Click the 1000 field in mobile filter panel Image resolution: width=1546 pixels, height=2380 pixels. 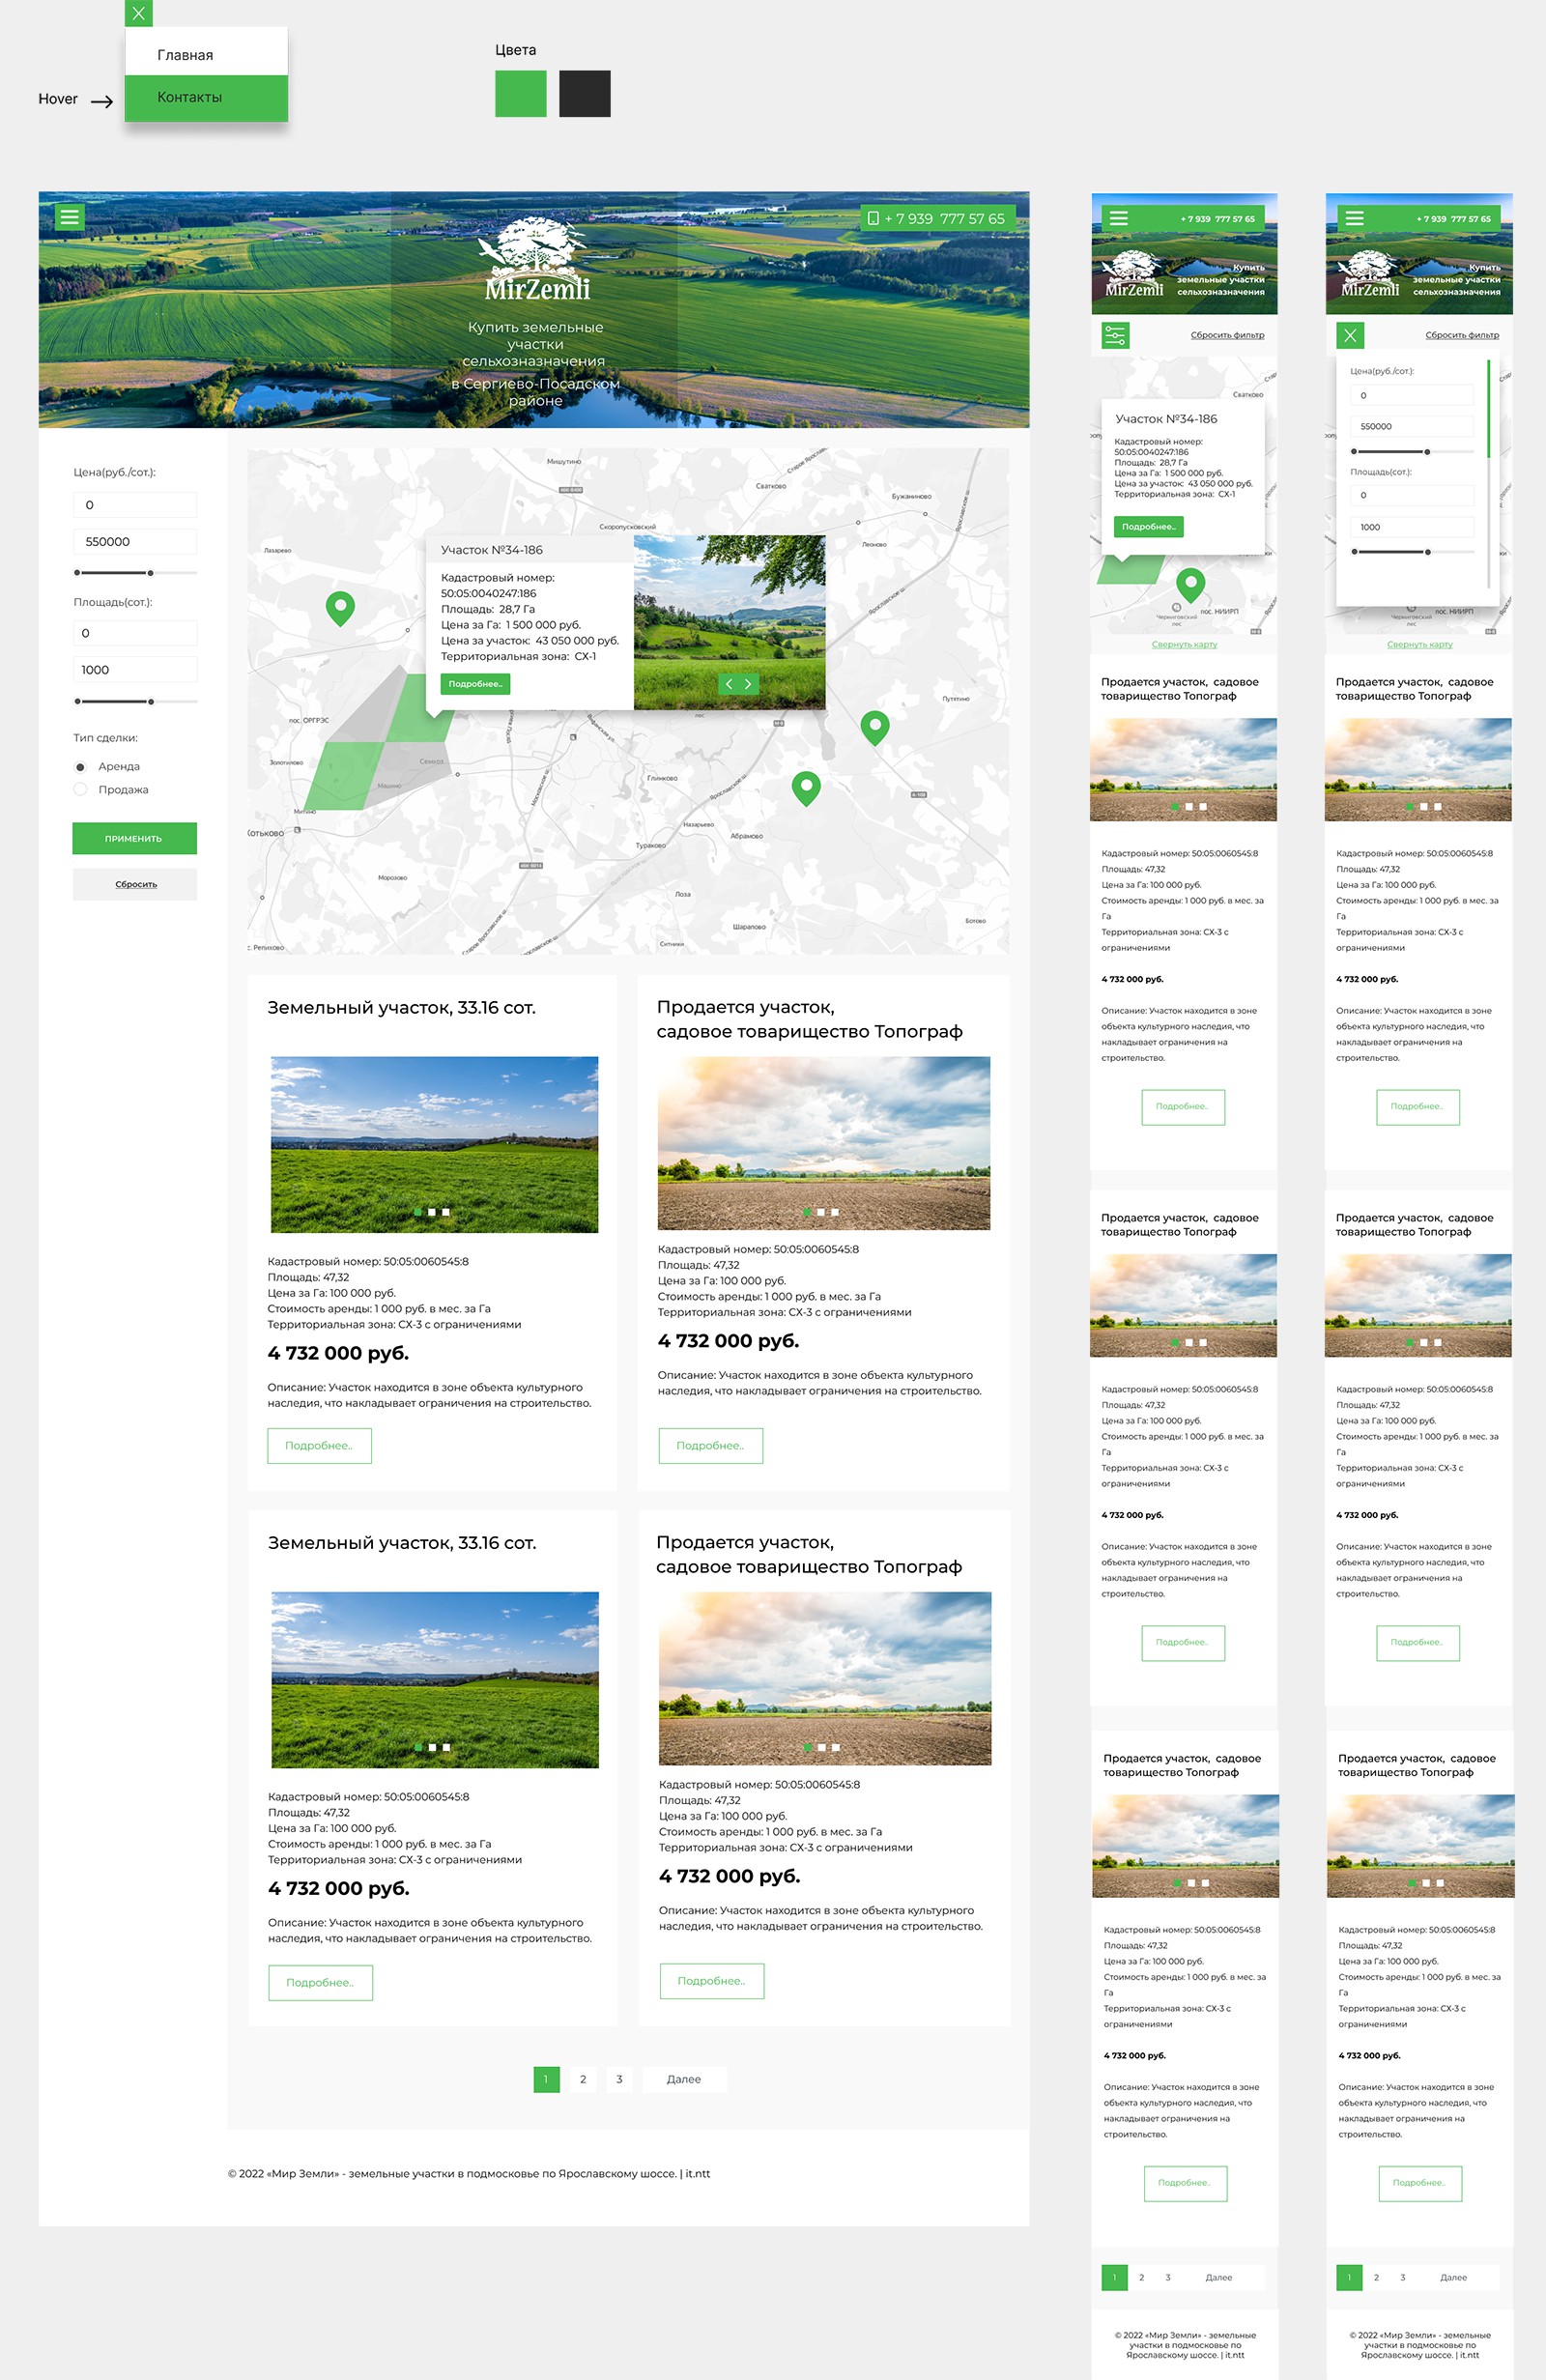coord(1412,527)
